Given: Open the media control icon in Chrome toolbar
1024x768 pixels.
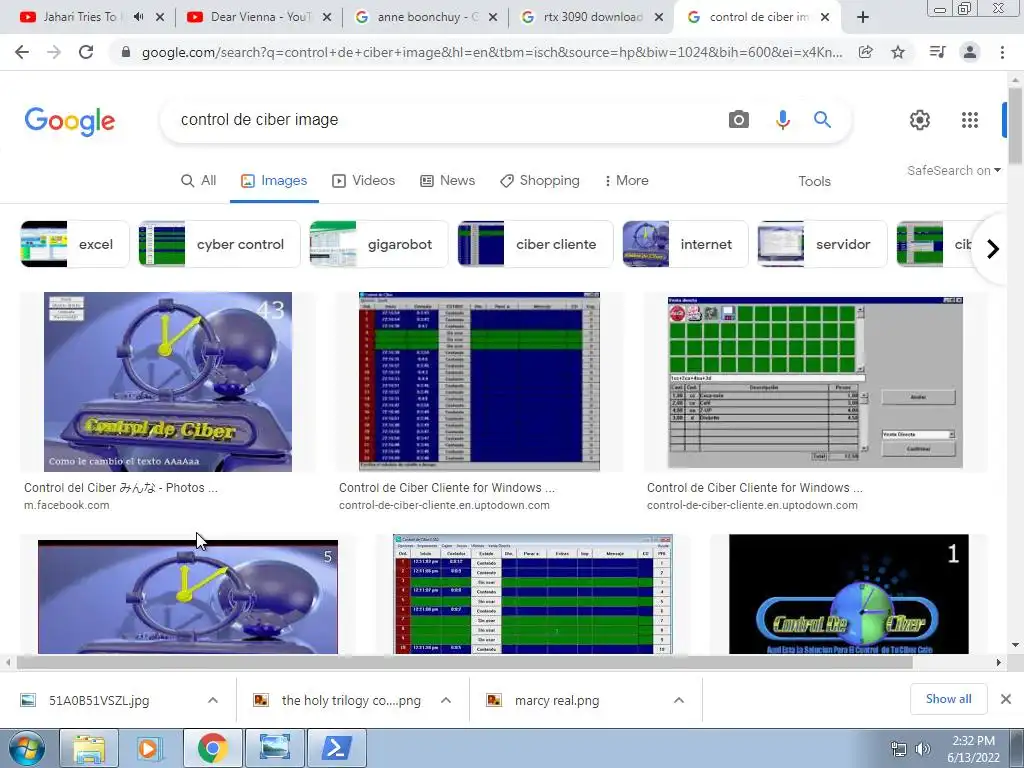Looking at the screenshot, I should point(937,52).
